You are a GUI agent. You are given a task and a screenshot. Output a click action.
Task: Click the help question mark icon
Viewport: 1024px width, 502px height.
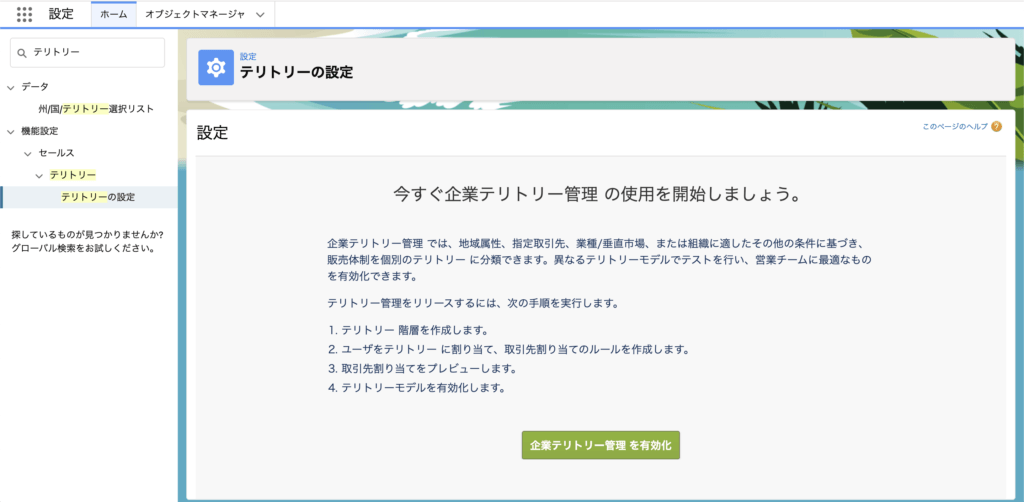click(996, 127)
